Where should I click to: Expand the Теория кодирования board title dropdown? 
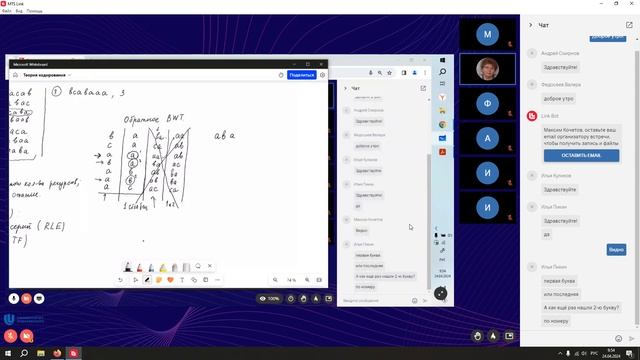[x=69, y=75]
